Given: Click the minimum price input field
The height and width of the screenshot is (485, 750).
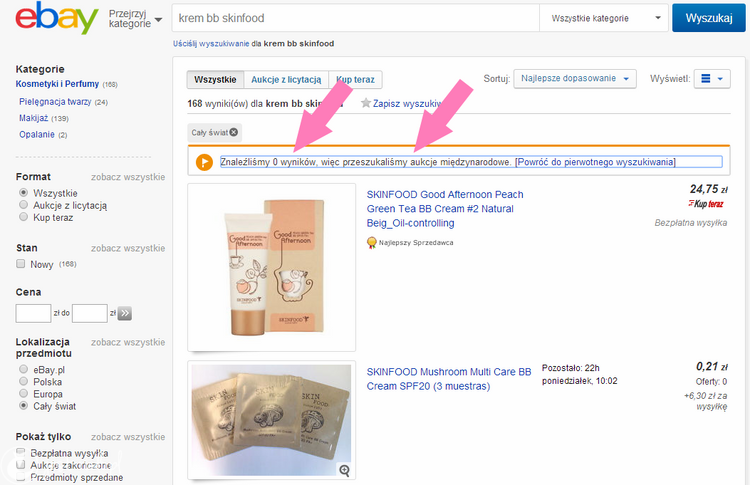Looking at the screenshot, I should pyautogui.click(x=33, y=313).
